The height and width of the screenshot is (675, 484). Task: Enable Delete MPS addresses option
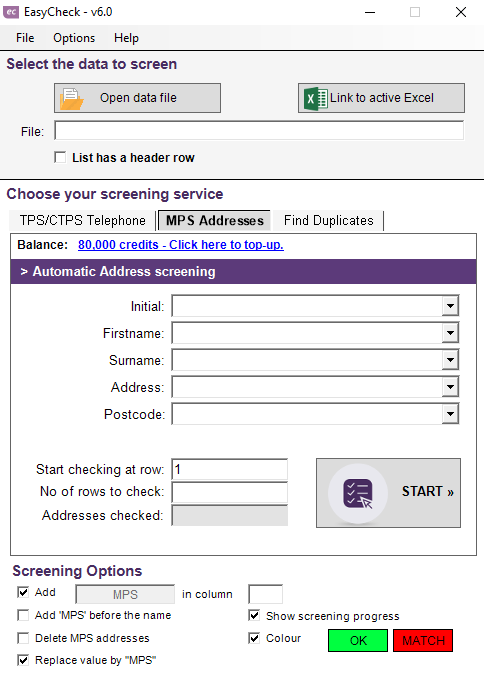point(23,638)
